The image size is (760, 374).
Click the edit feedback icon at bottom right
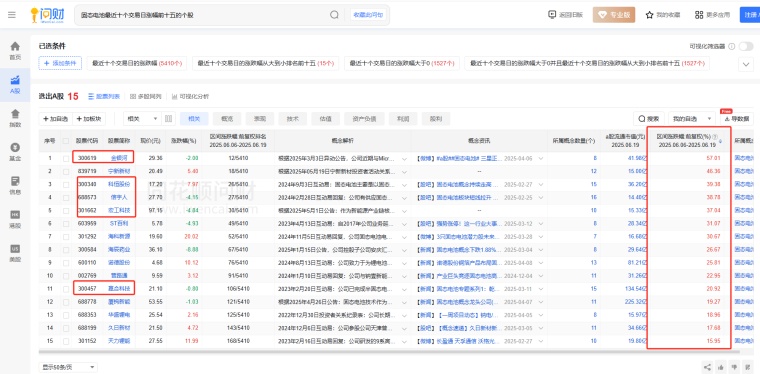coord(748,367)
